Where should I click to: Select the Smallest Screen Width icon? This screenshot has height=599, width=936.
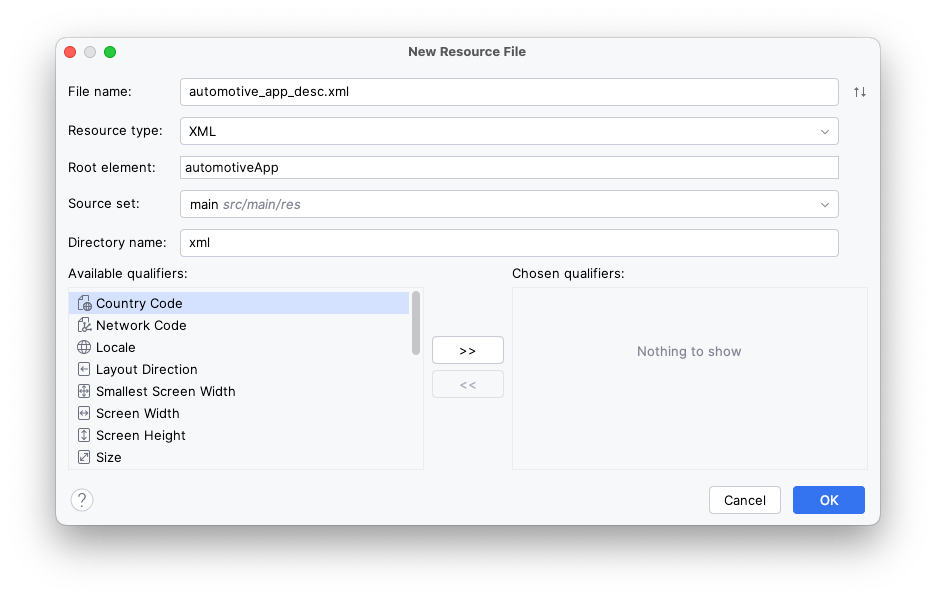(84, 391)
